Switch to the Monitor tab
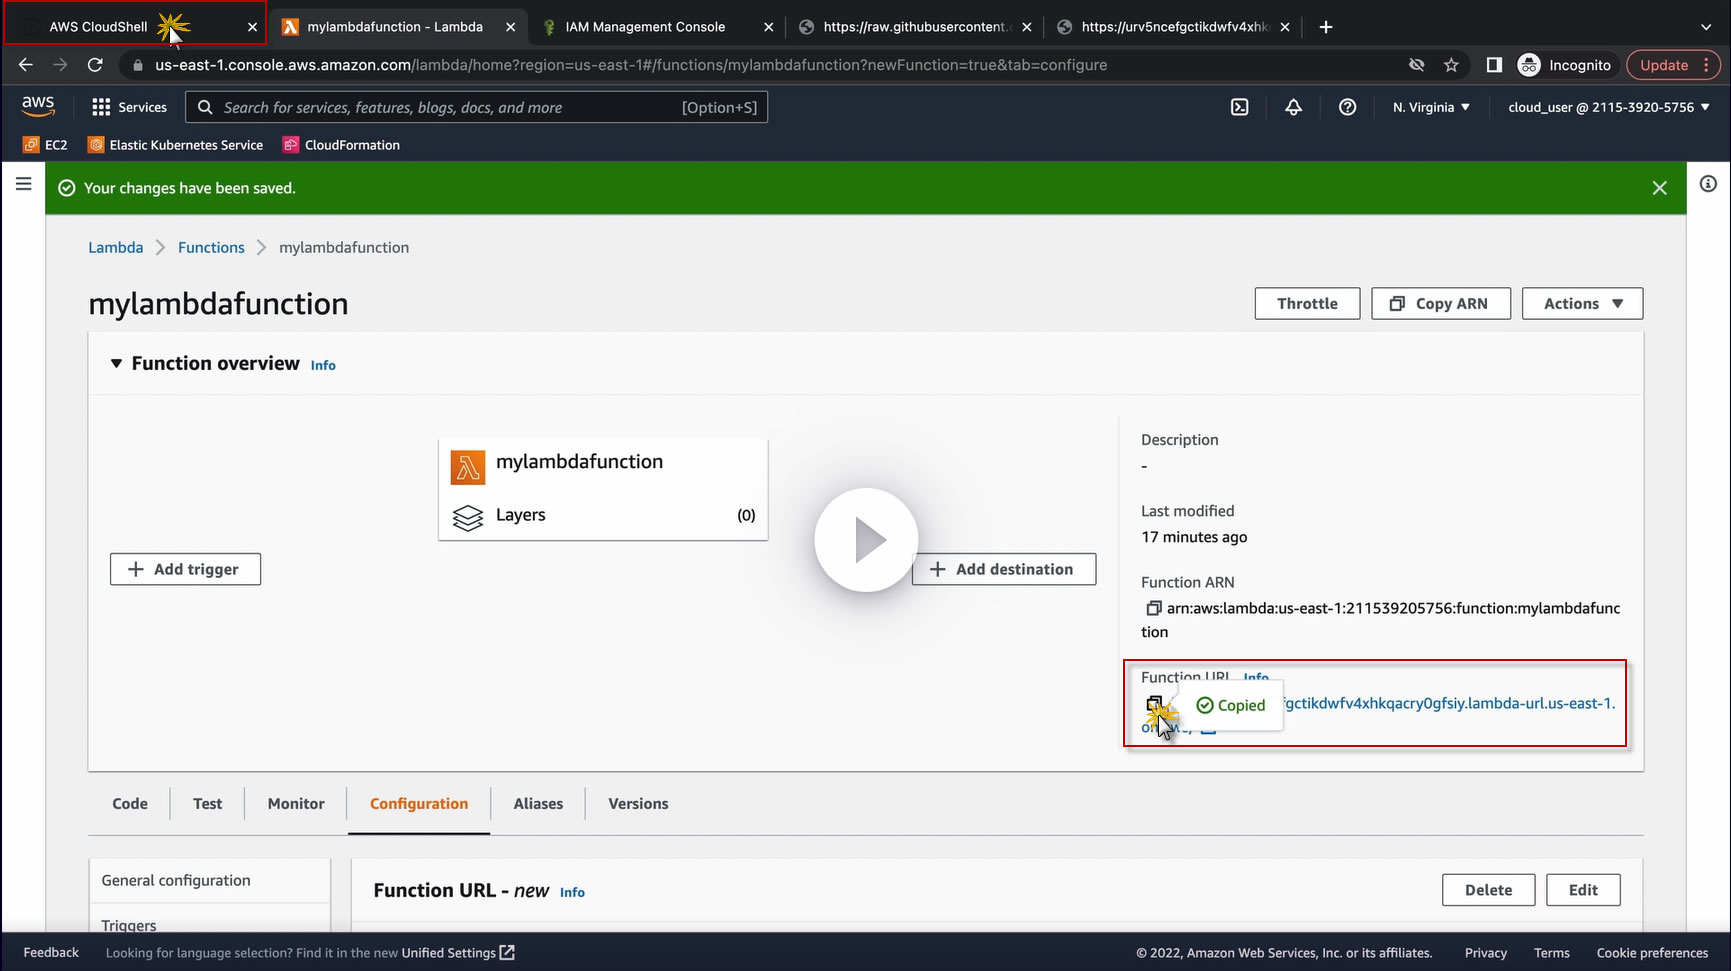 (x=296, y=804)
